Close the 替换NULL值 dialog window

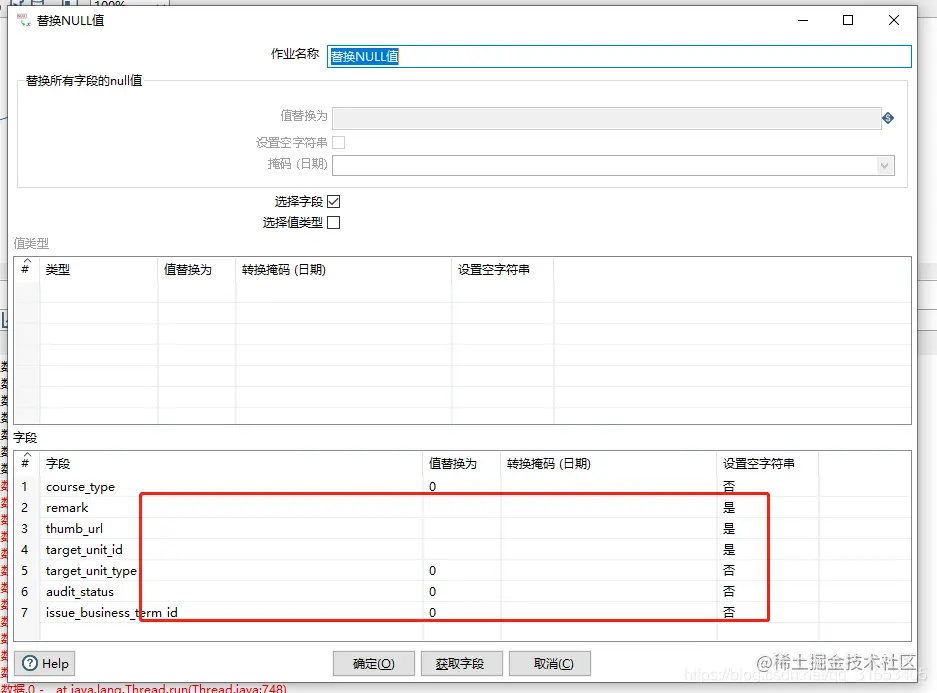(x=894, y=20)
